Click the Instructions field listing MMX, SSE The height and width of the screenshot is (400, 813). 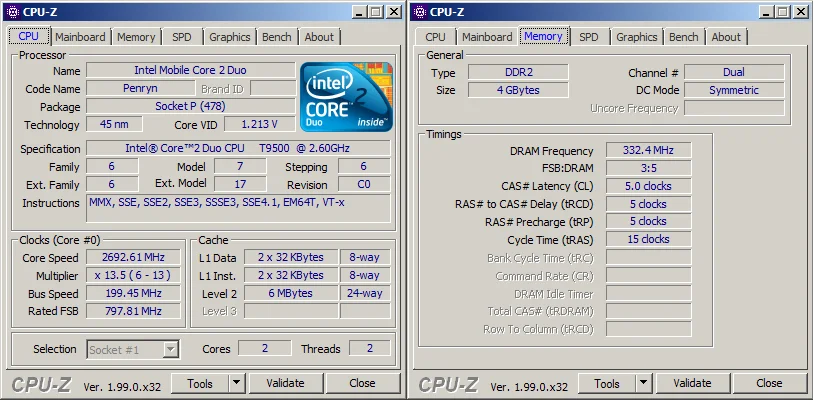(238, 209)
